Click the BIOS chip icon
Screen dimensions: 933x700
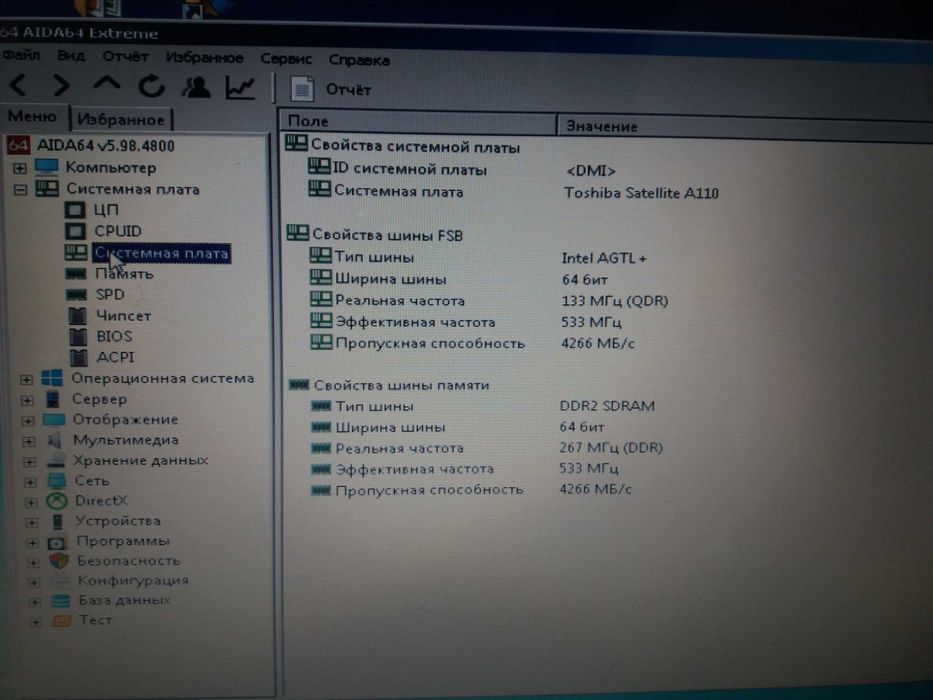coord(78,336)
